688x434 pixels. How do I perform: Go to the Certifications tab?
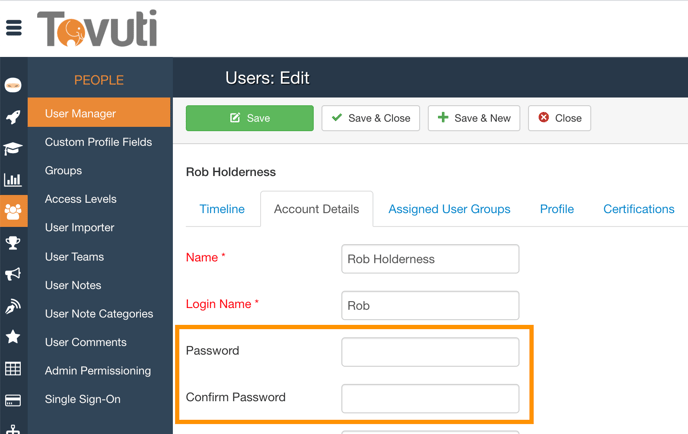point(638,209)
